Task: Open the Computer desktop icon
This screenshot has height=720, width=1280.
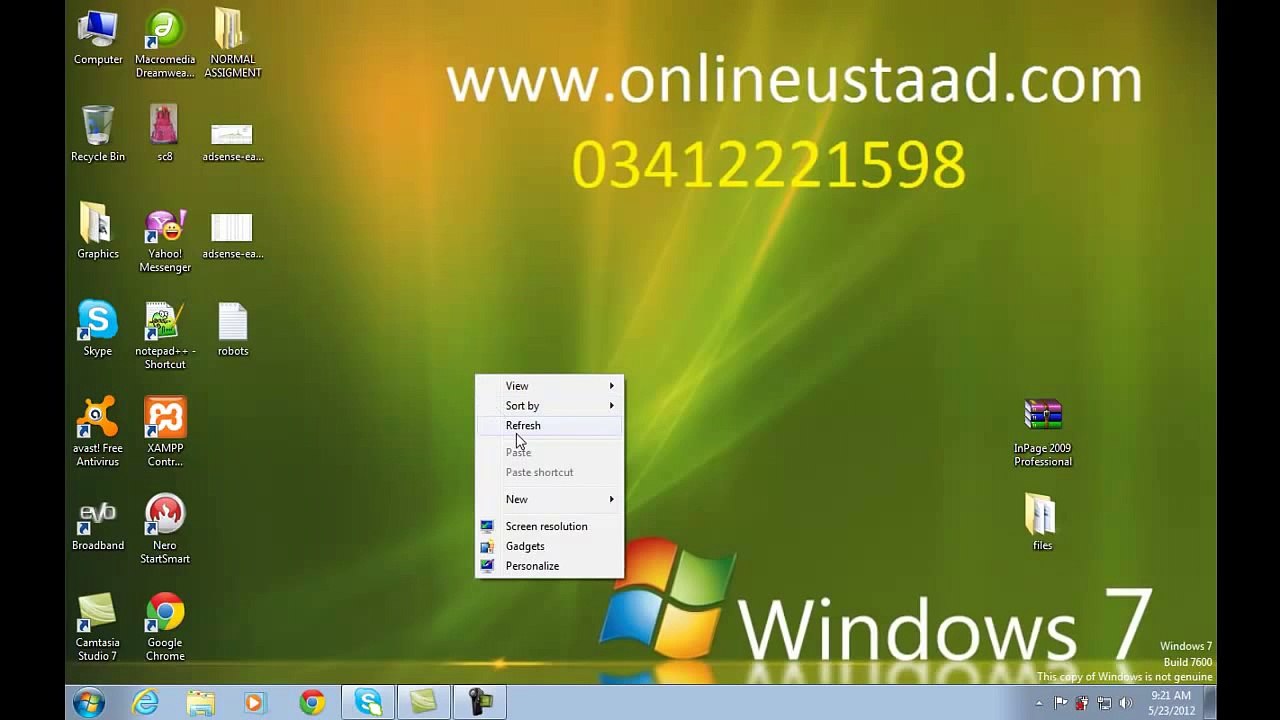Action: 98,38
